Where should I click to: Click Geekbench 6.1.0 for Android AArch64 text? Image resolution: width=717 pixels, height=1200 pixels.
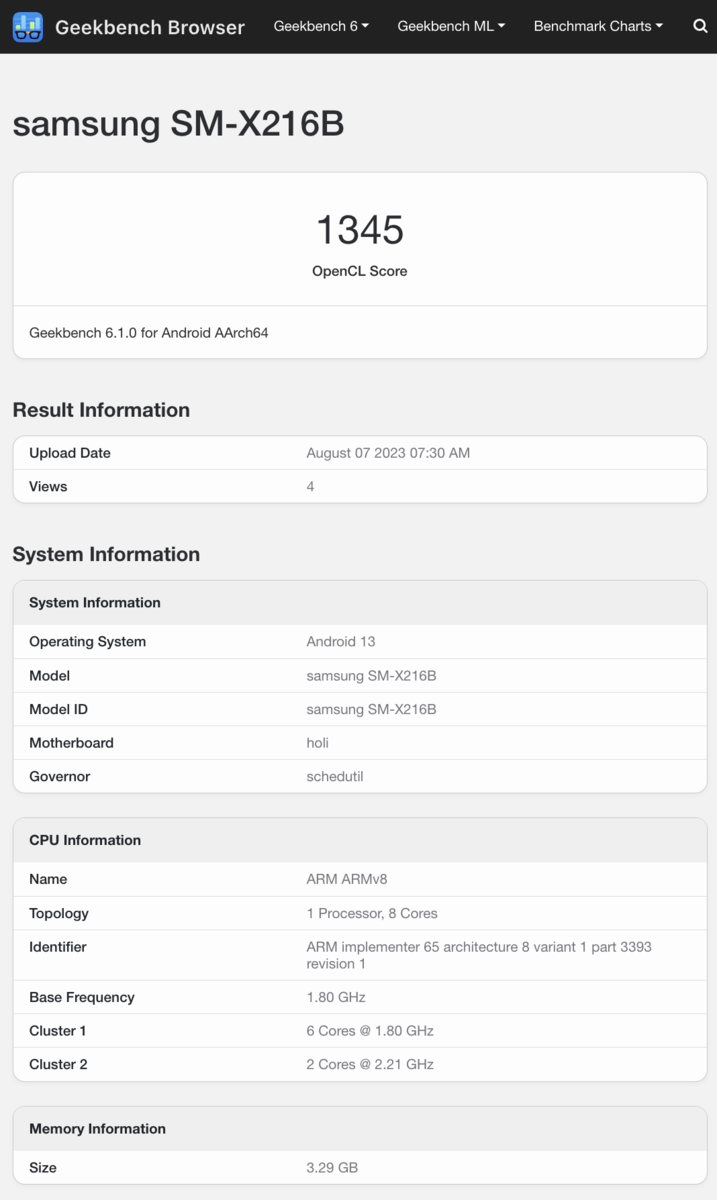click(149, 332)
